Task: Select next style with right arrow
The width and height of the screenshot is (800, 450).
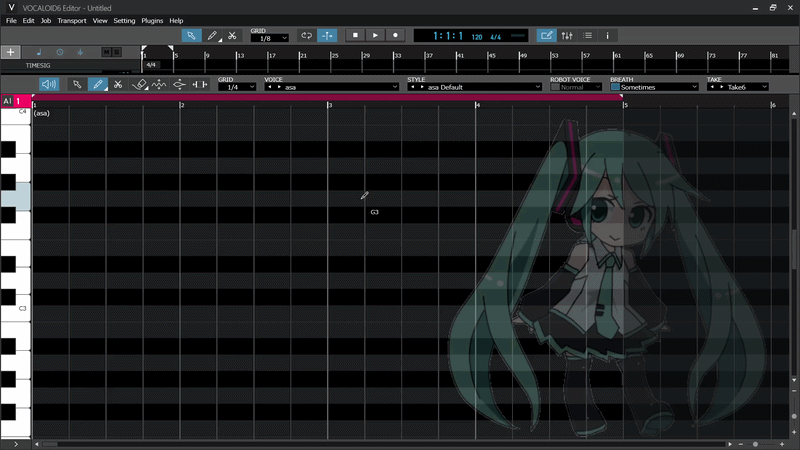Action: [x=421, y=87]
